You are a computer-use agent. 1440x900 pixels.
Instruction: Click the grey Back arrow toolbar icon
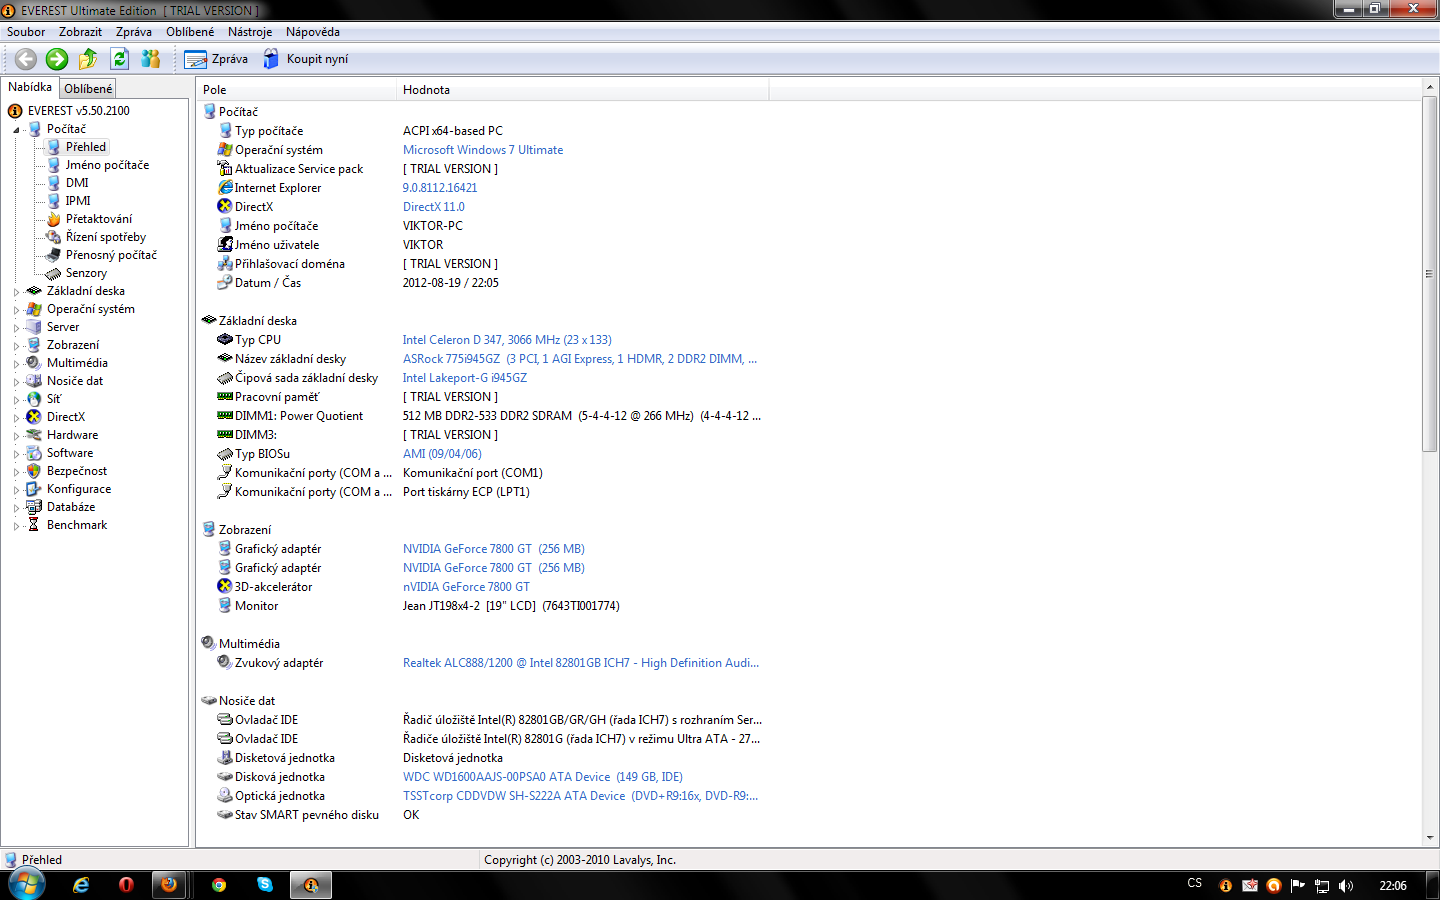pos(26,59)
